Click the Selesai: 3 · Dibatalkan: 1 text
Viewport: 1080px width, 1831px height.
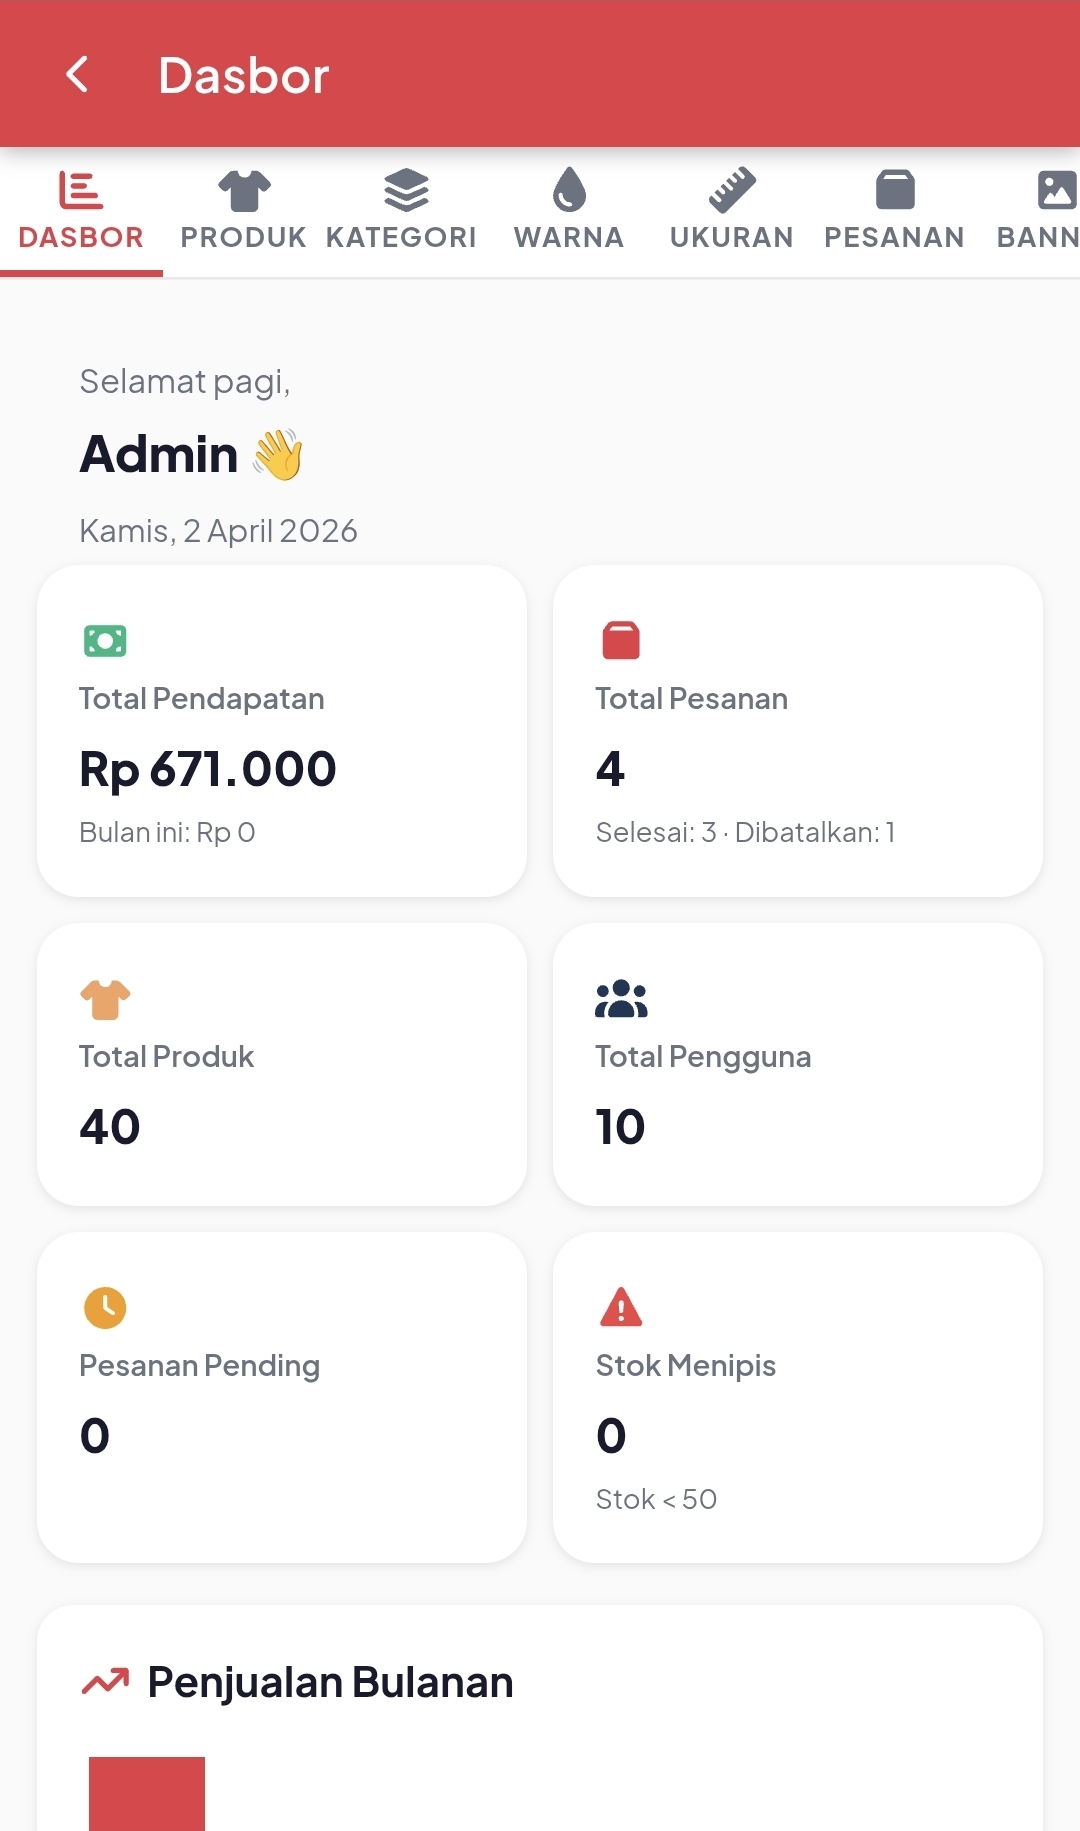click(746, 831)
